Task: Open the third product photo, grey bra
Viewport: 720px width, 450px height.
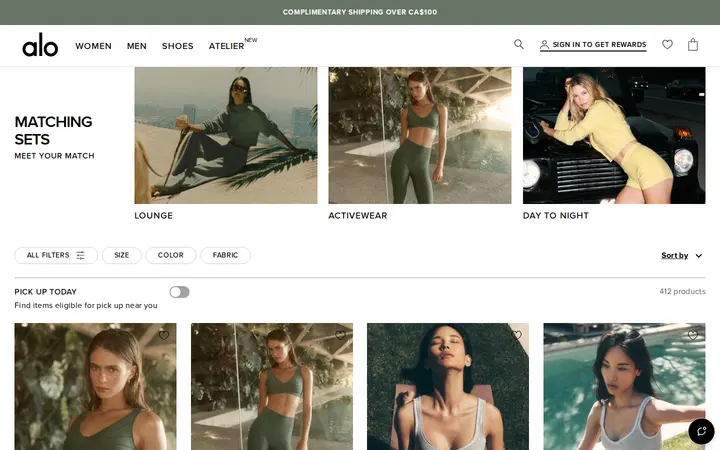Action: click(448, 387)
